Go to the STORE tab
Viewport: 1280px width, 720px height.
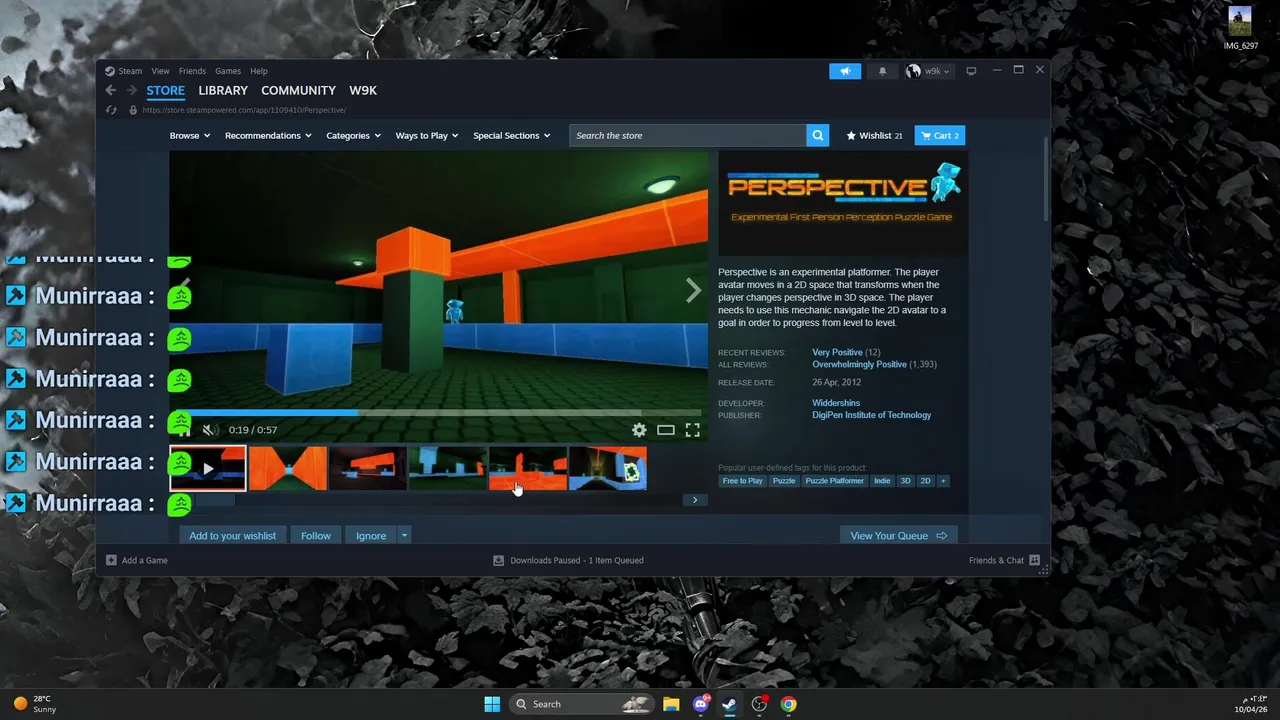pyautogui.click(x=166, y=91)
